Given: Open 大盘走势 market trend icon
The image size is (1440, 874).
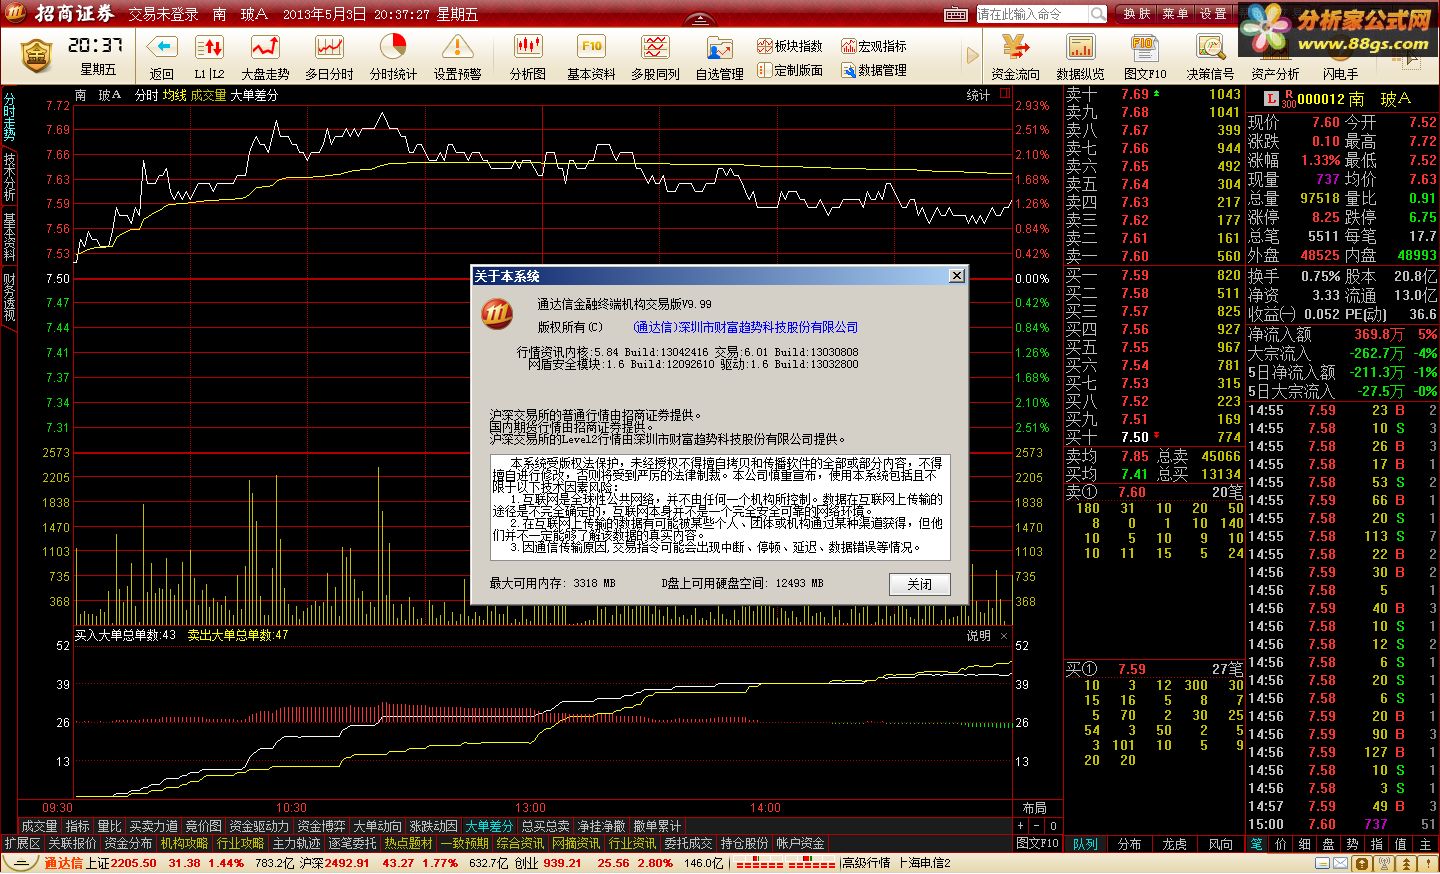Looking at the screenshot, I should click(x=265, y=47).
